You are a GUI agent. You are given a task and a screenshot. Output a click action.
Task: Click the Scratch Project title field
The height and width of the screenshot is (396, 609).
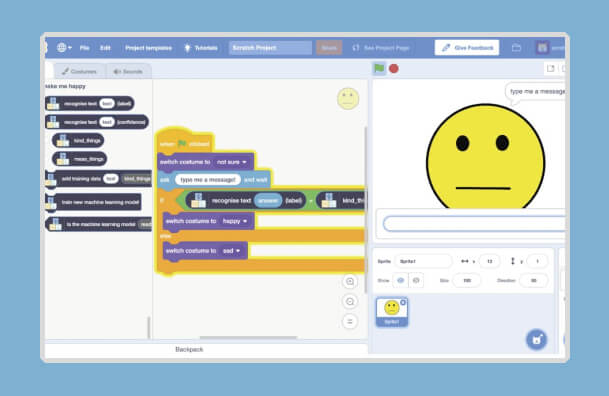[270, 48]
